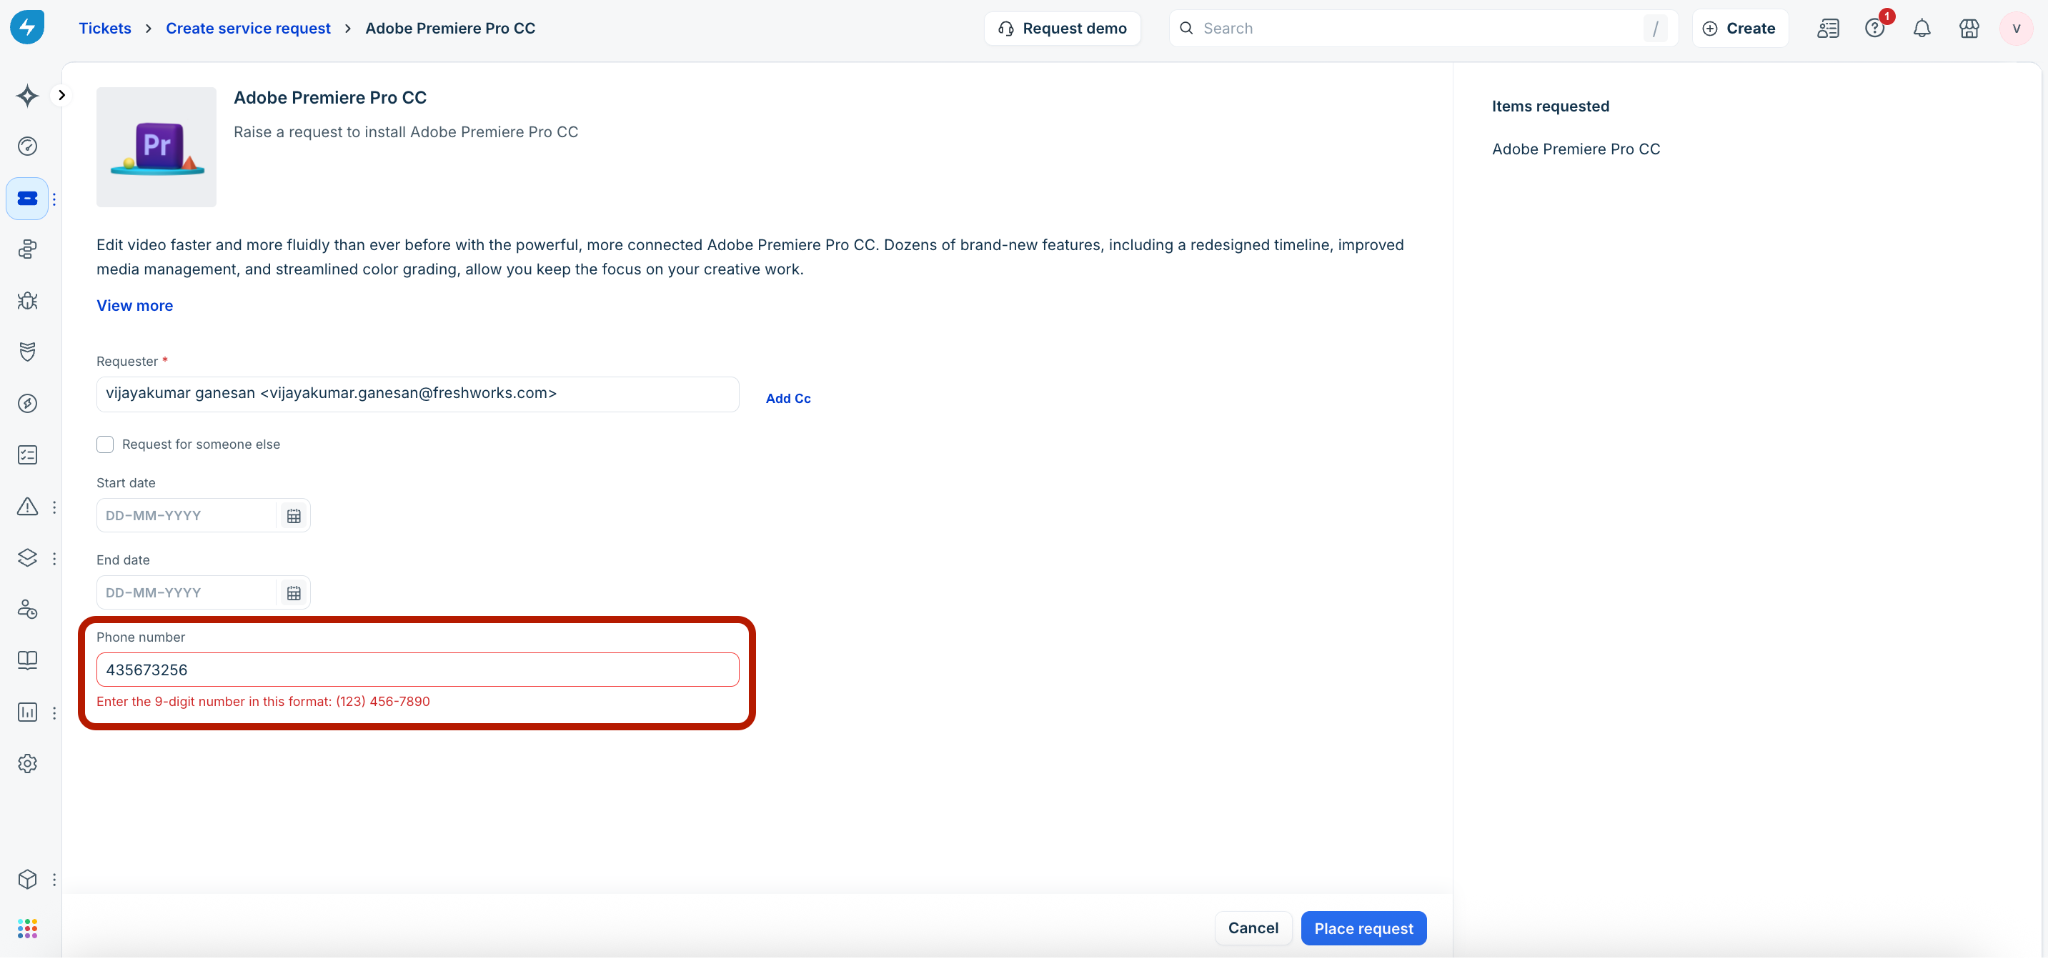Select the highlighted Tickets icon in sidebar

tap(28, 198)
